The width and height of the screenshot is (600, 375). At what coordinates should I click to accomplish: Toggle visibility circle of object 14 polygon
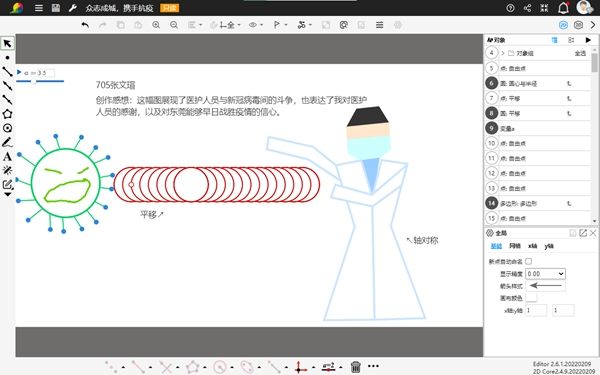(492, 203)
